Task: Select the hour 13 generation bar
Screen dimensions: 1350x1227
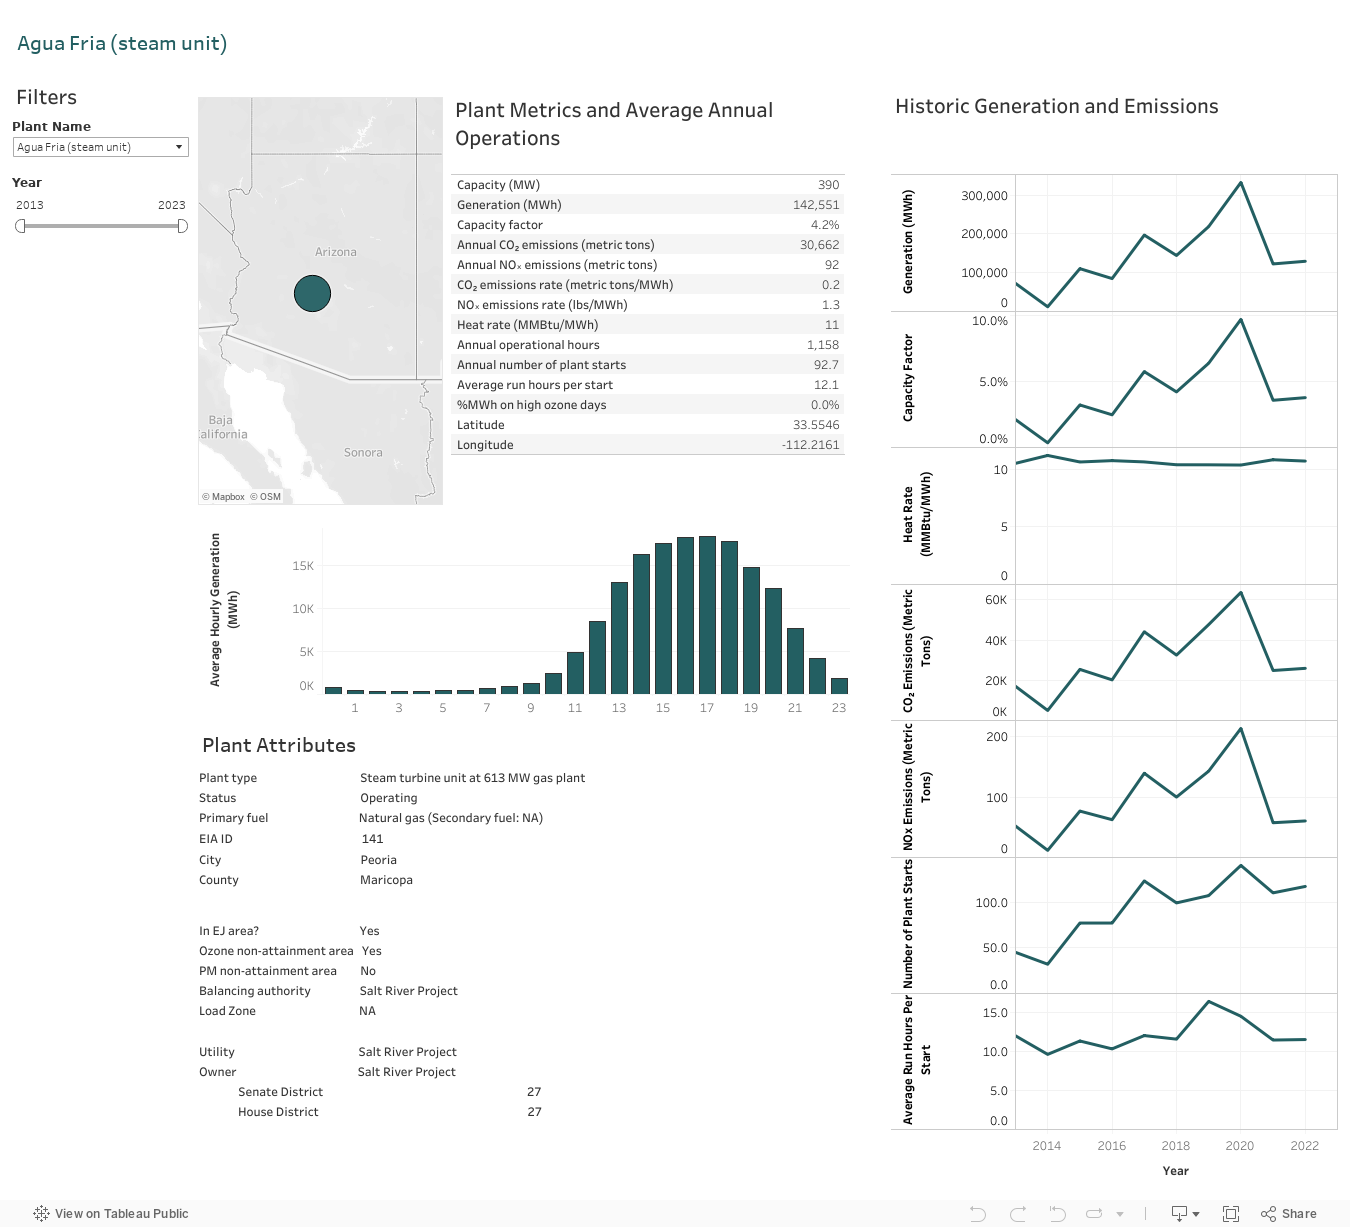Action: pyautogui.click(x=619, y=638)
